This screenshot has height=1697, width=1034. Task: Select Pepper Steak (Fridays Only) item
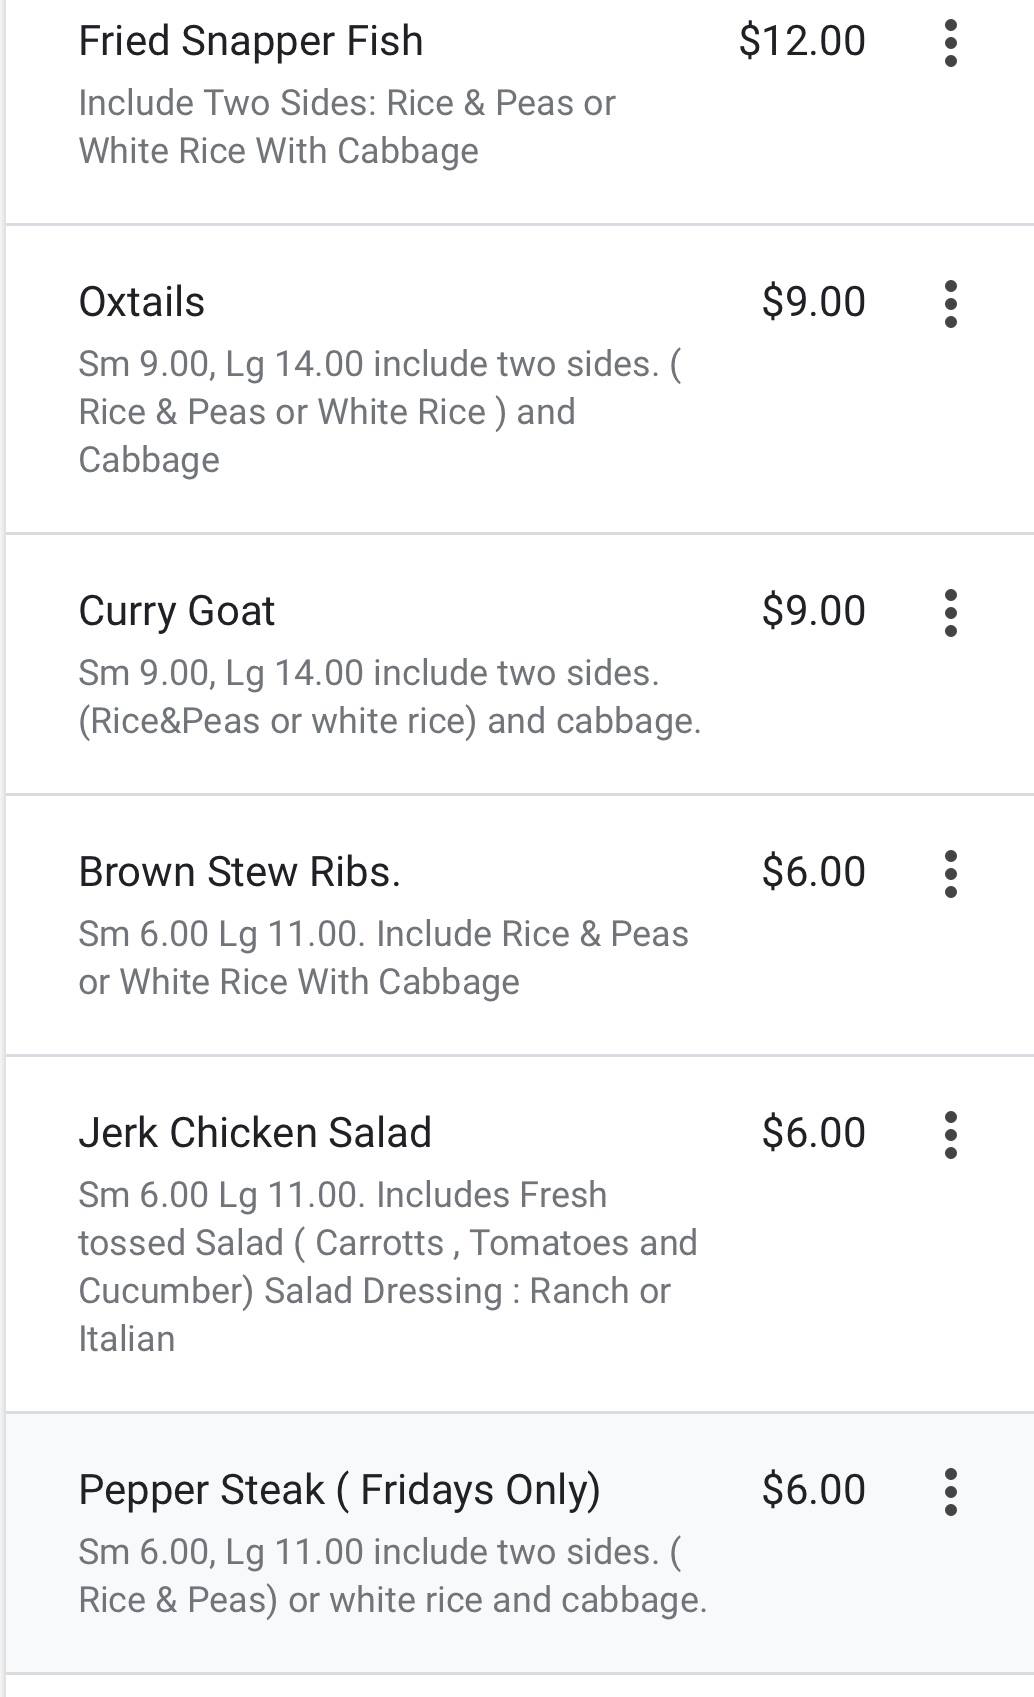(x=340, y=1490)
